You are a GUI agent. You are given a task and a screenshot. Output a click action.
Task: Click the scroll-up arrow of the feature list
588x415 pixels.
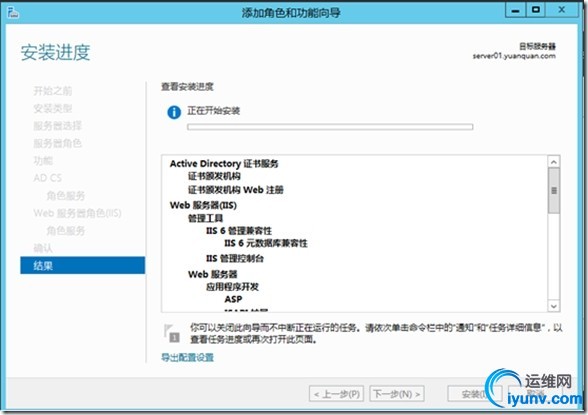coord(554,162)
